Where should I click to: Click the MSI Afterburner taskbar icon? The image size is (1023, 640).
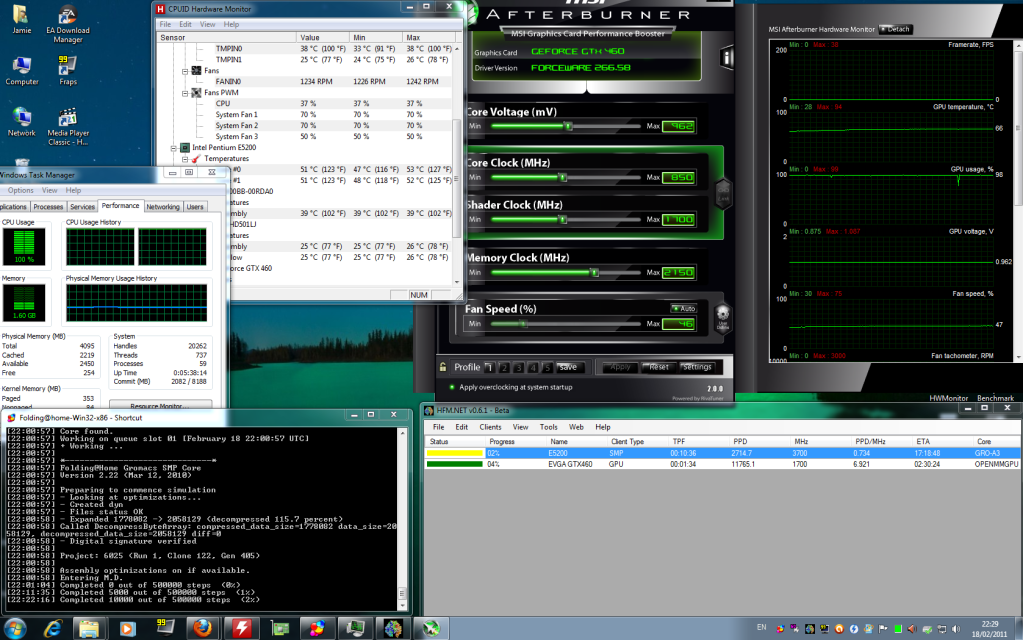coord(431,628)
